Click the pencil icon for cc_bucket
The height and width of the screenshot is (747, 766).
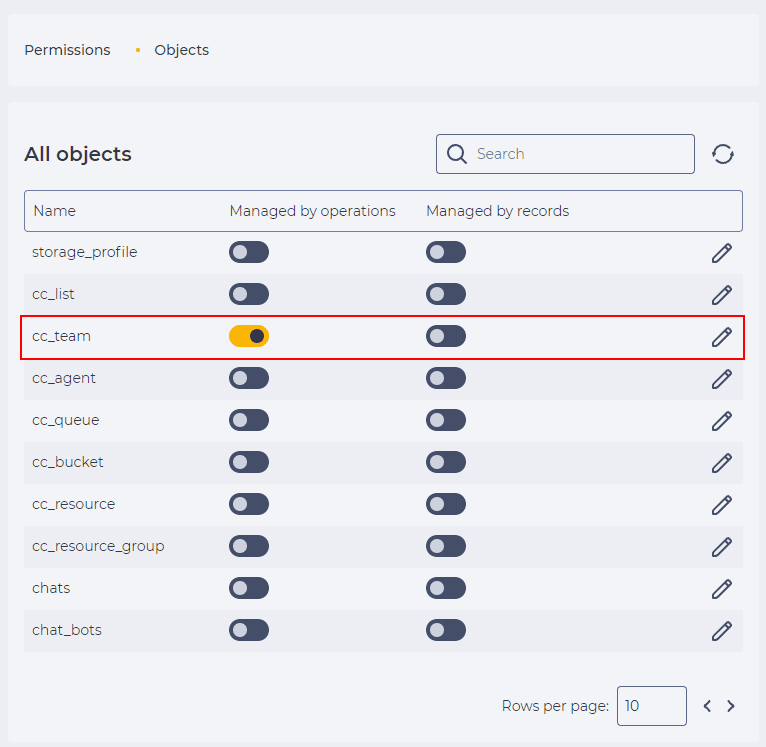722,463
